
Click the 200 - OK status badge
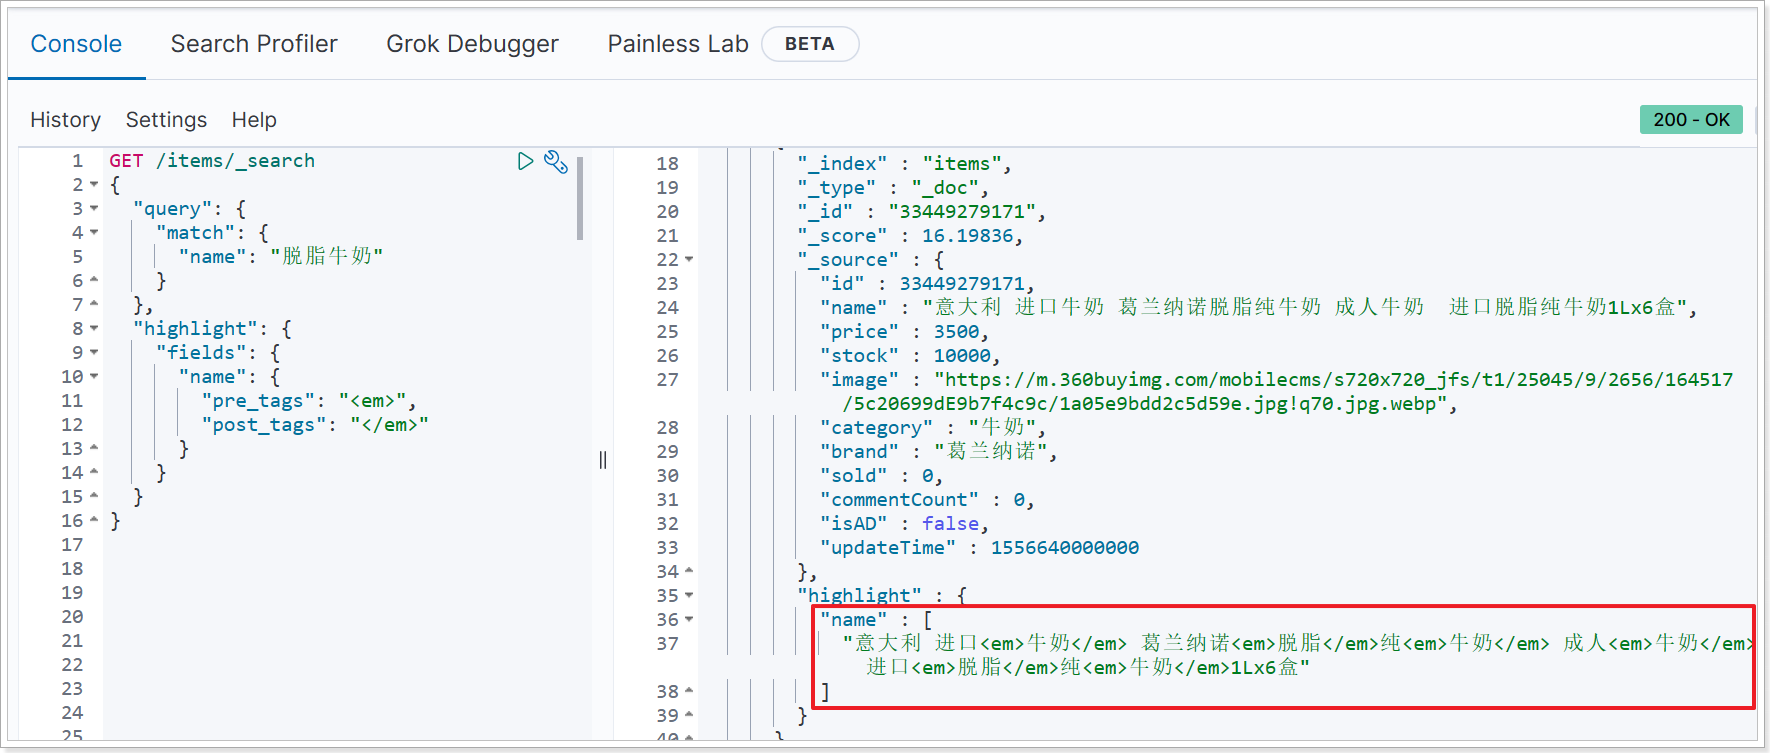(1691, 120)
